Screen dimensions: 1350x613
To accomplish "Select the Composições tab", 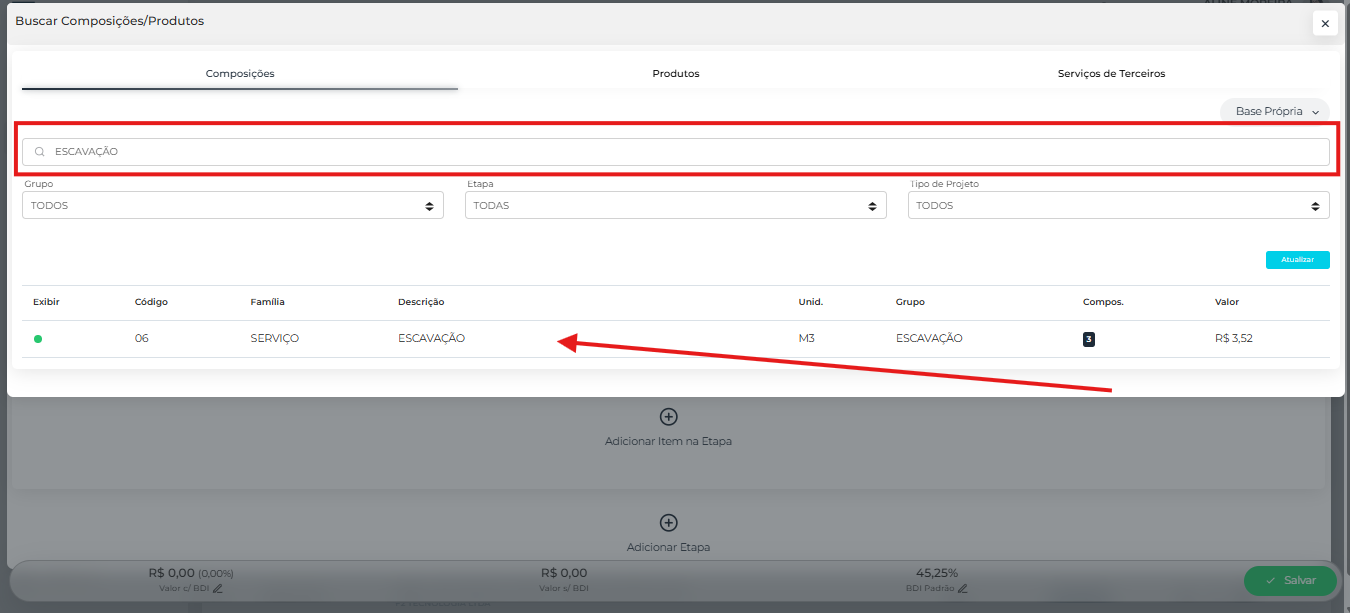I will pos(240,73).
